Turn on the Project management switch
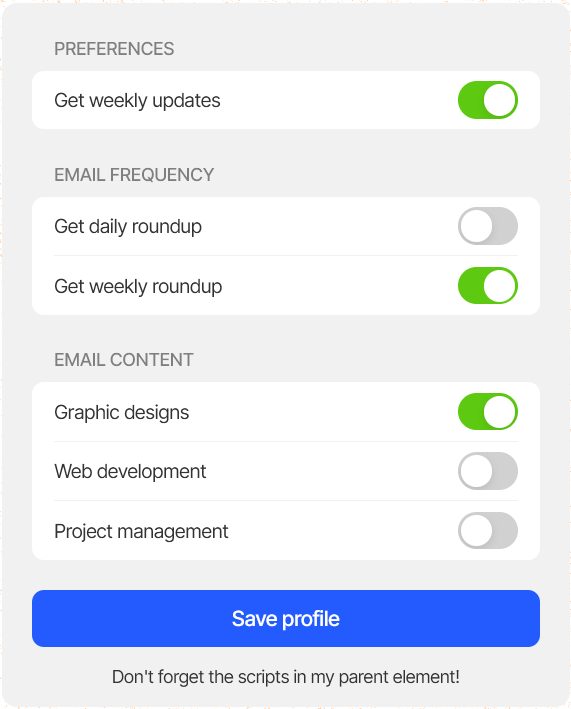Viewport: 571px width, 709px height. [488, 530]
